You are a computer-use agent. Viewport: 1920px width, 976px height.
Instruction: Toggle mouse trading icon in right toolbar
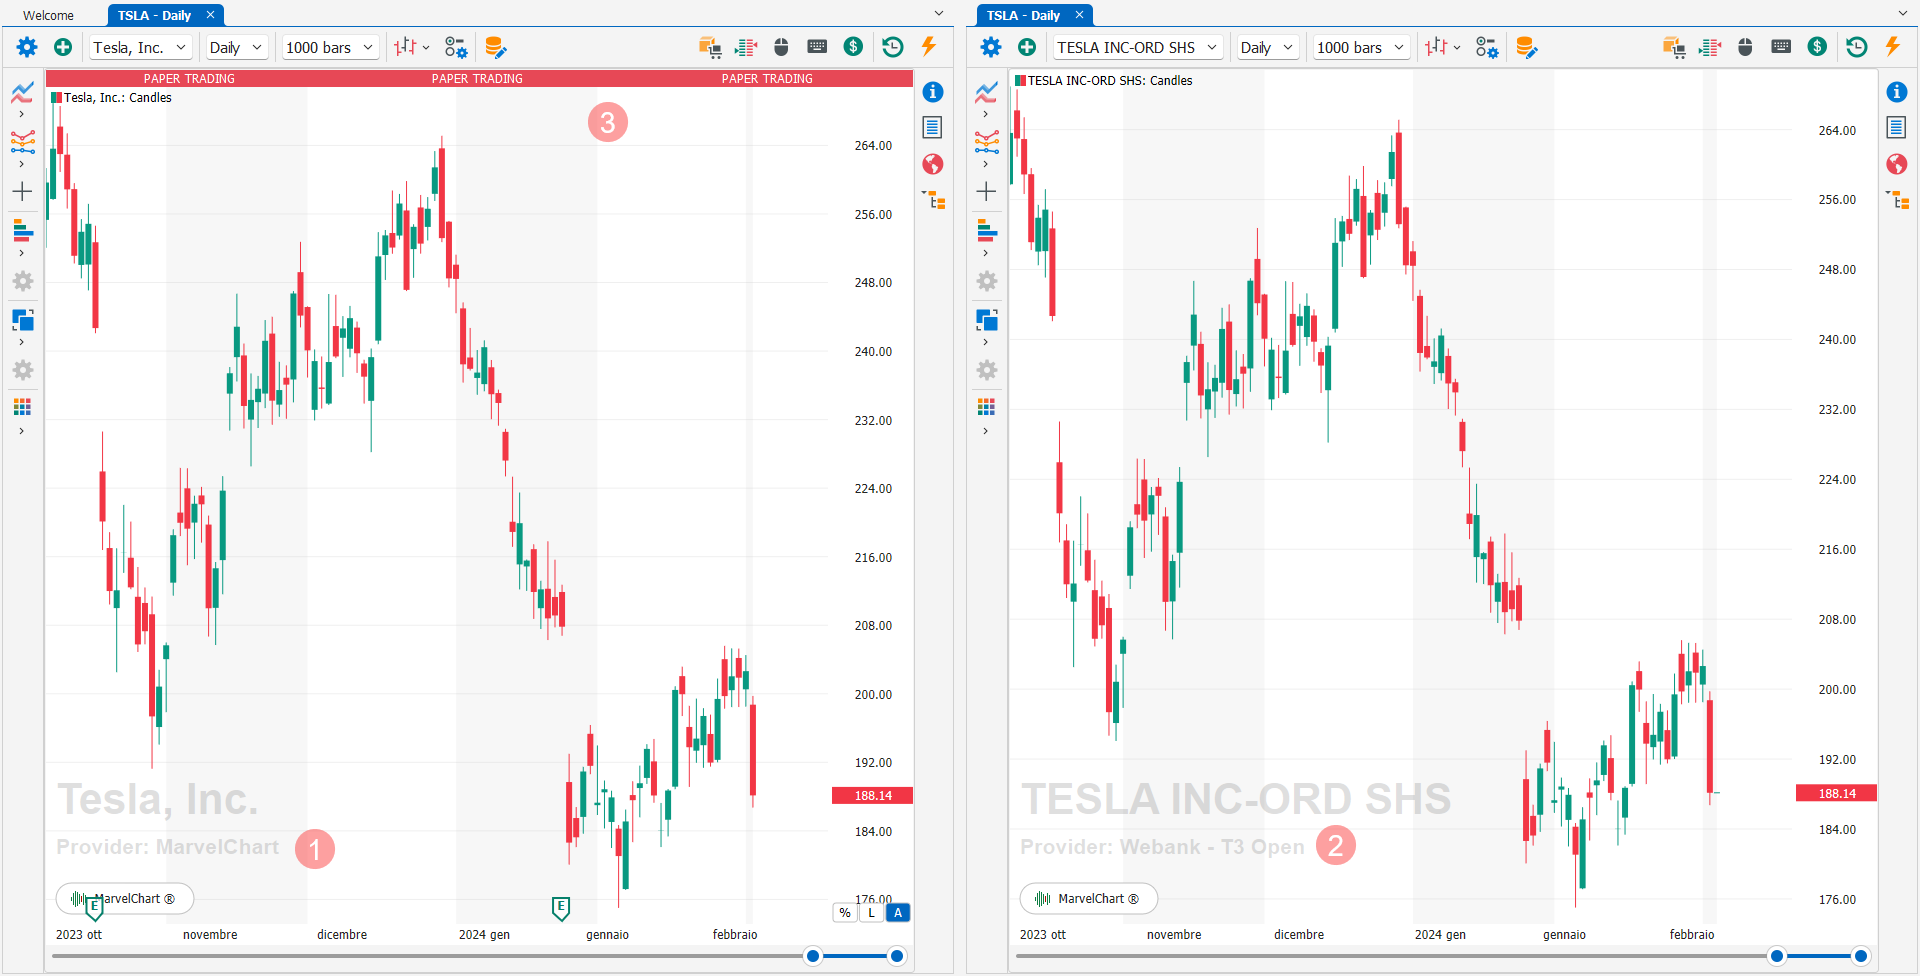coord(1746,47)
